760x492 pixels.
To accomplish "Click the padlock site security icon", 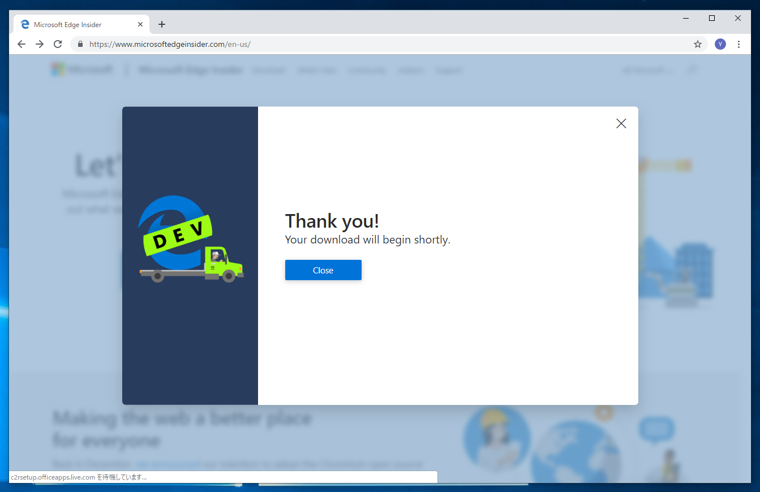I will pyautogui.click(x=80, y=44).
